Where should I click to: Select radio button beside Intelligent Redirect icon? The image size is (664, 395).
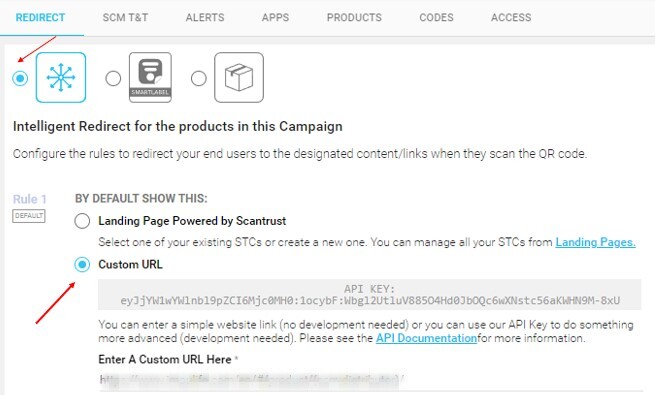(20, 78)
